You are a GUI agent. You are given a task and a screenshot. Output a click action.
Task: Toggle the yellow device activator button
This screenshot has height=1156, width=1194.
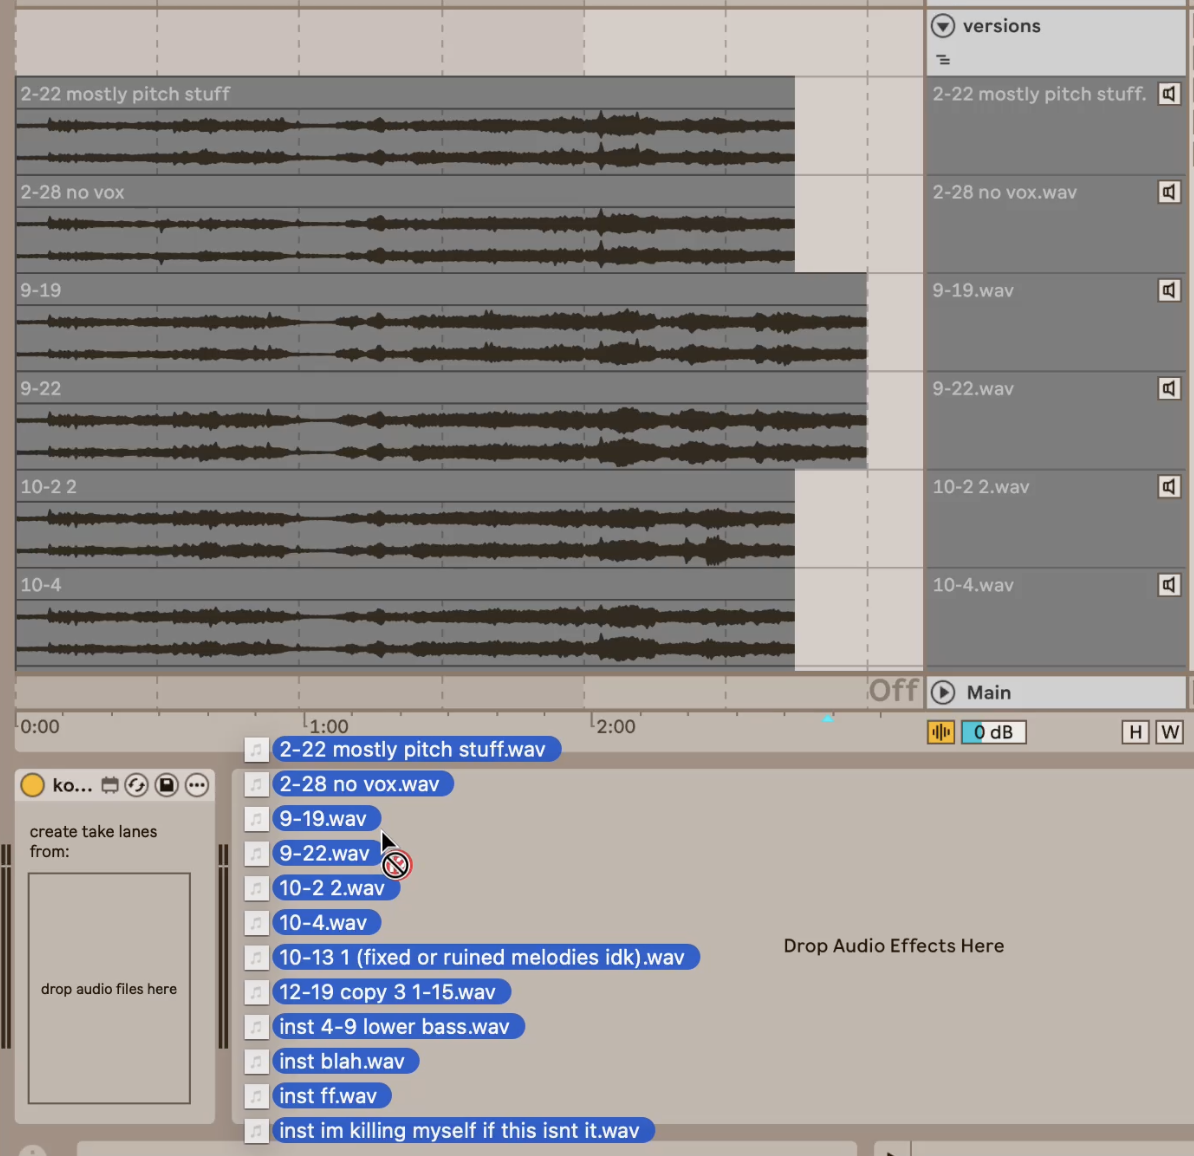(33, 785)
